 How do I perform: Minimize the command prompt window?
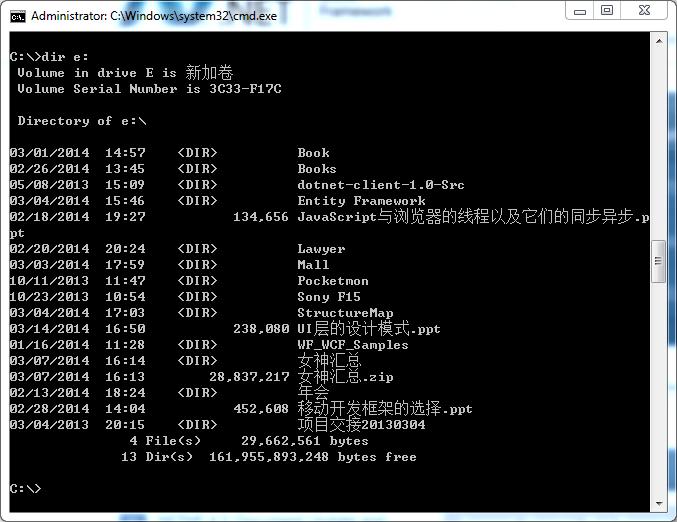tap(580, 11)
